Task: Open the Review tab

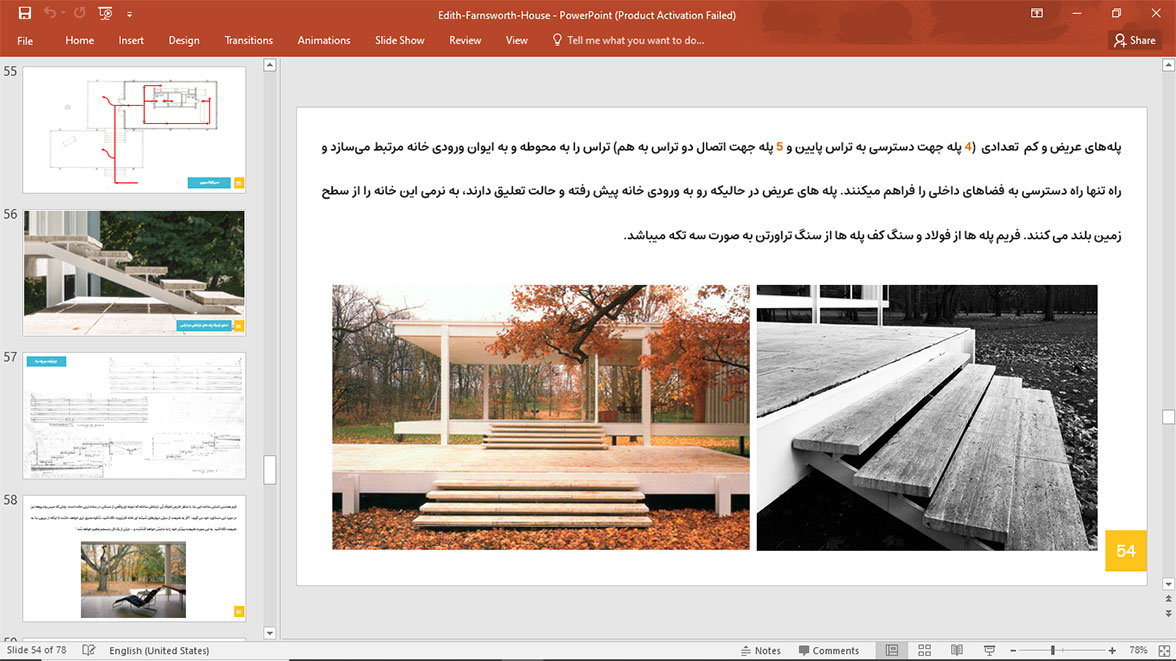Action: point(465,41)
